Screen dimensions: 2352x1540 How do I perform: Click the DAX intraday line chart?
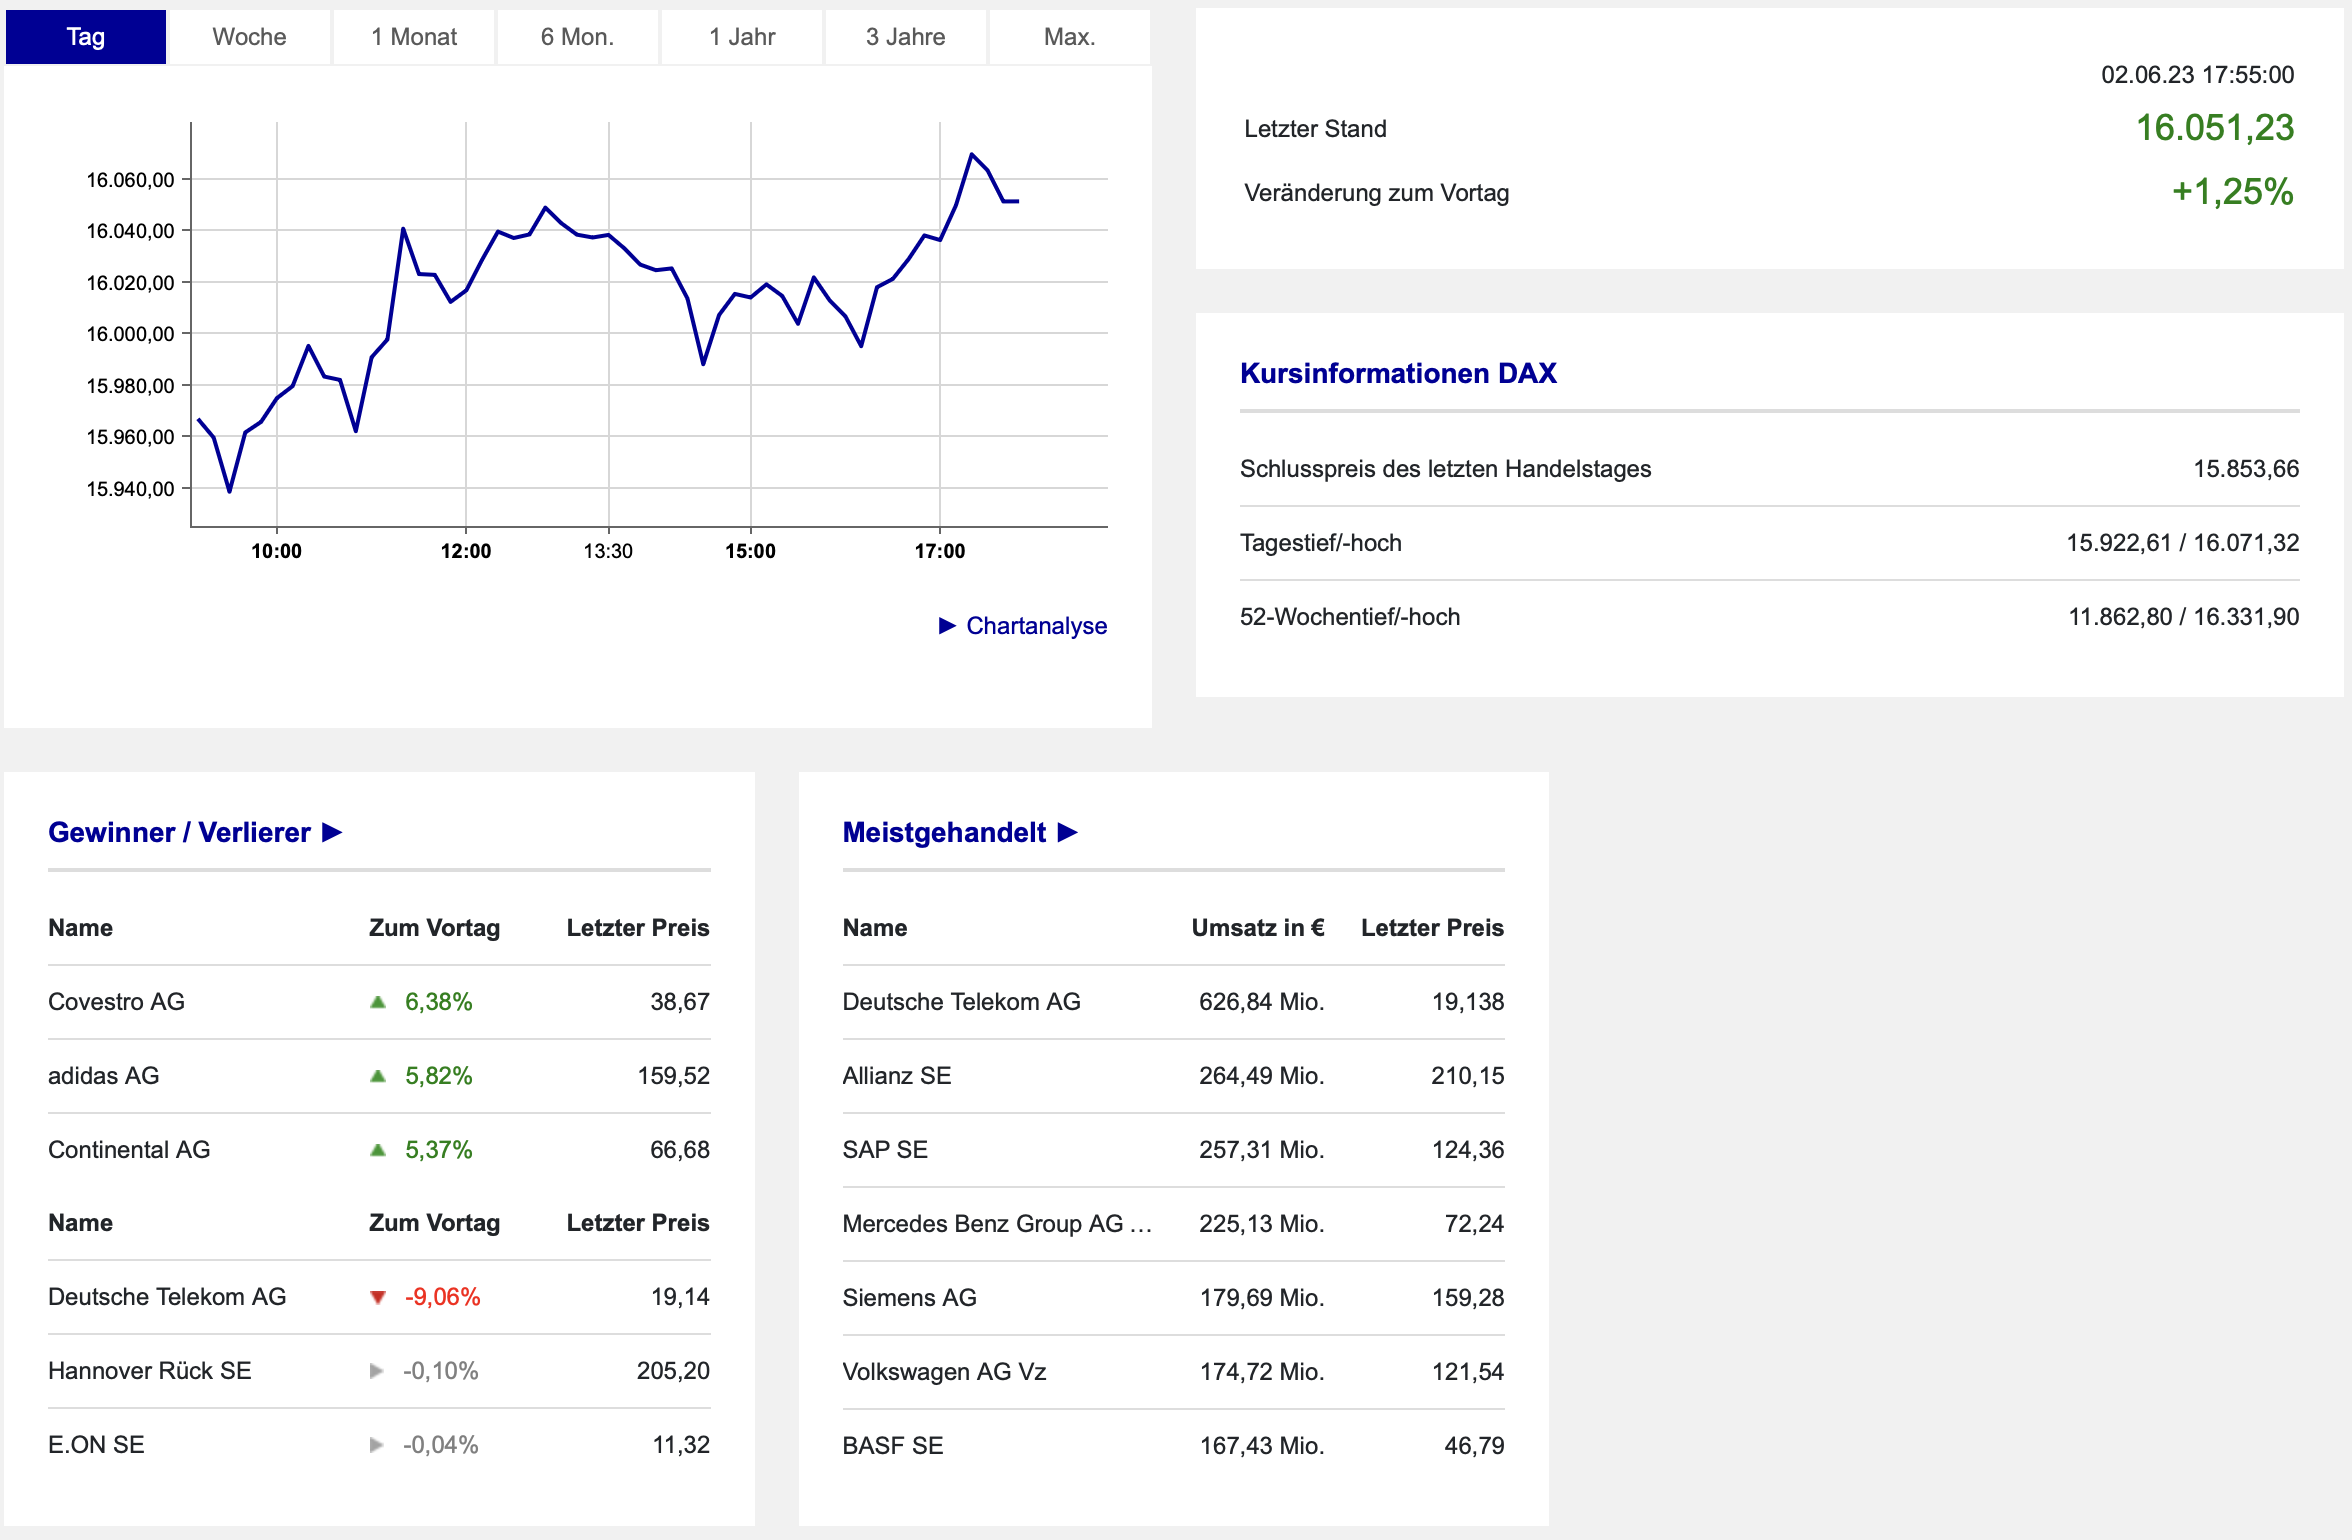pos(649,324)
